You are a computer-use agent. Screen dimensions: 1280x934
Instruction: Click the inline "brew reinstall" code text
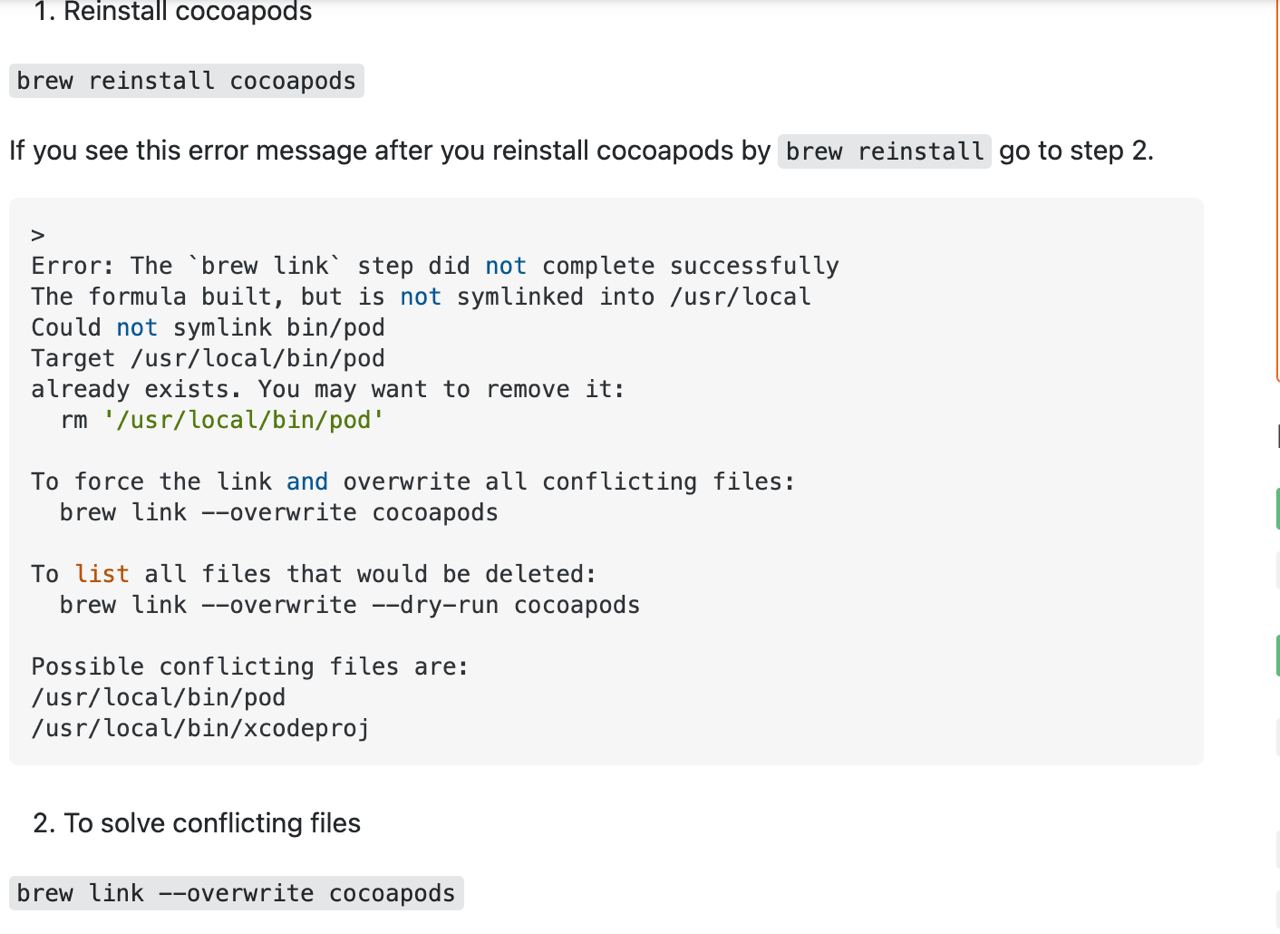click(885, 151)
